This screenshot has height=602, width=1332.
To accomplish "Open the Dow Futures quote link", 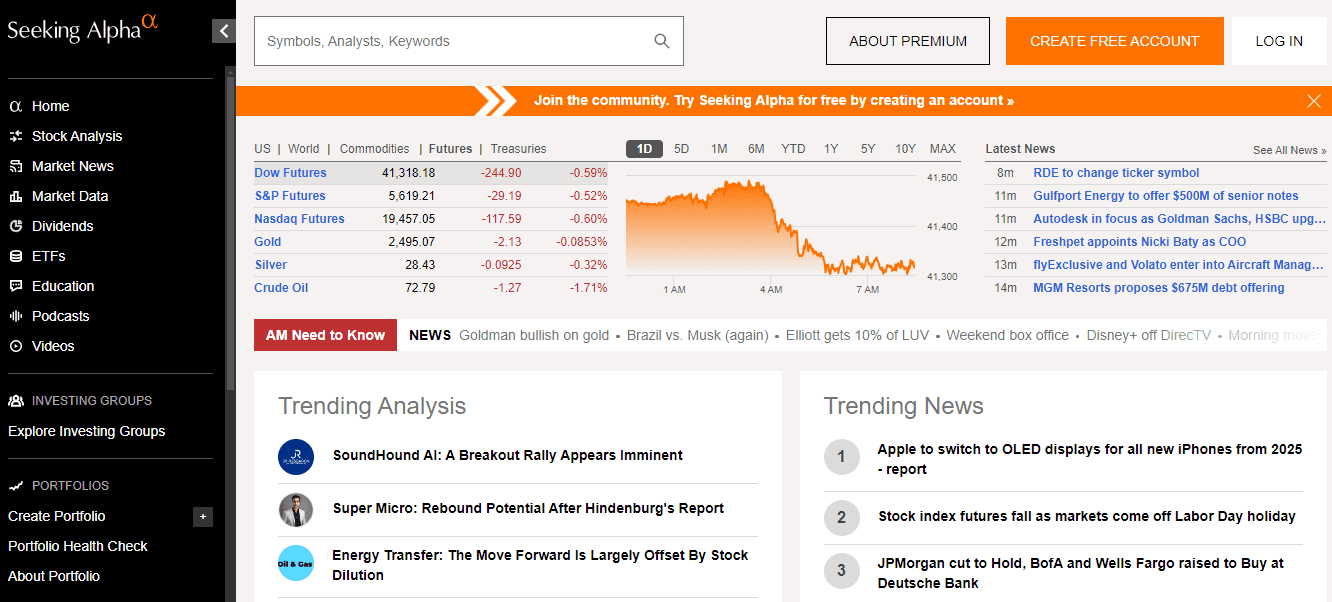I will click(x=290, y=173).
